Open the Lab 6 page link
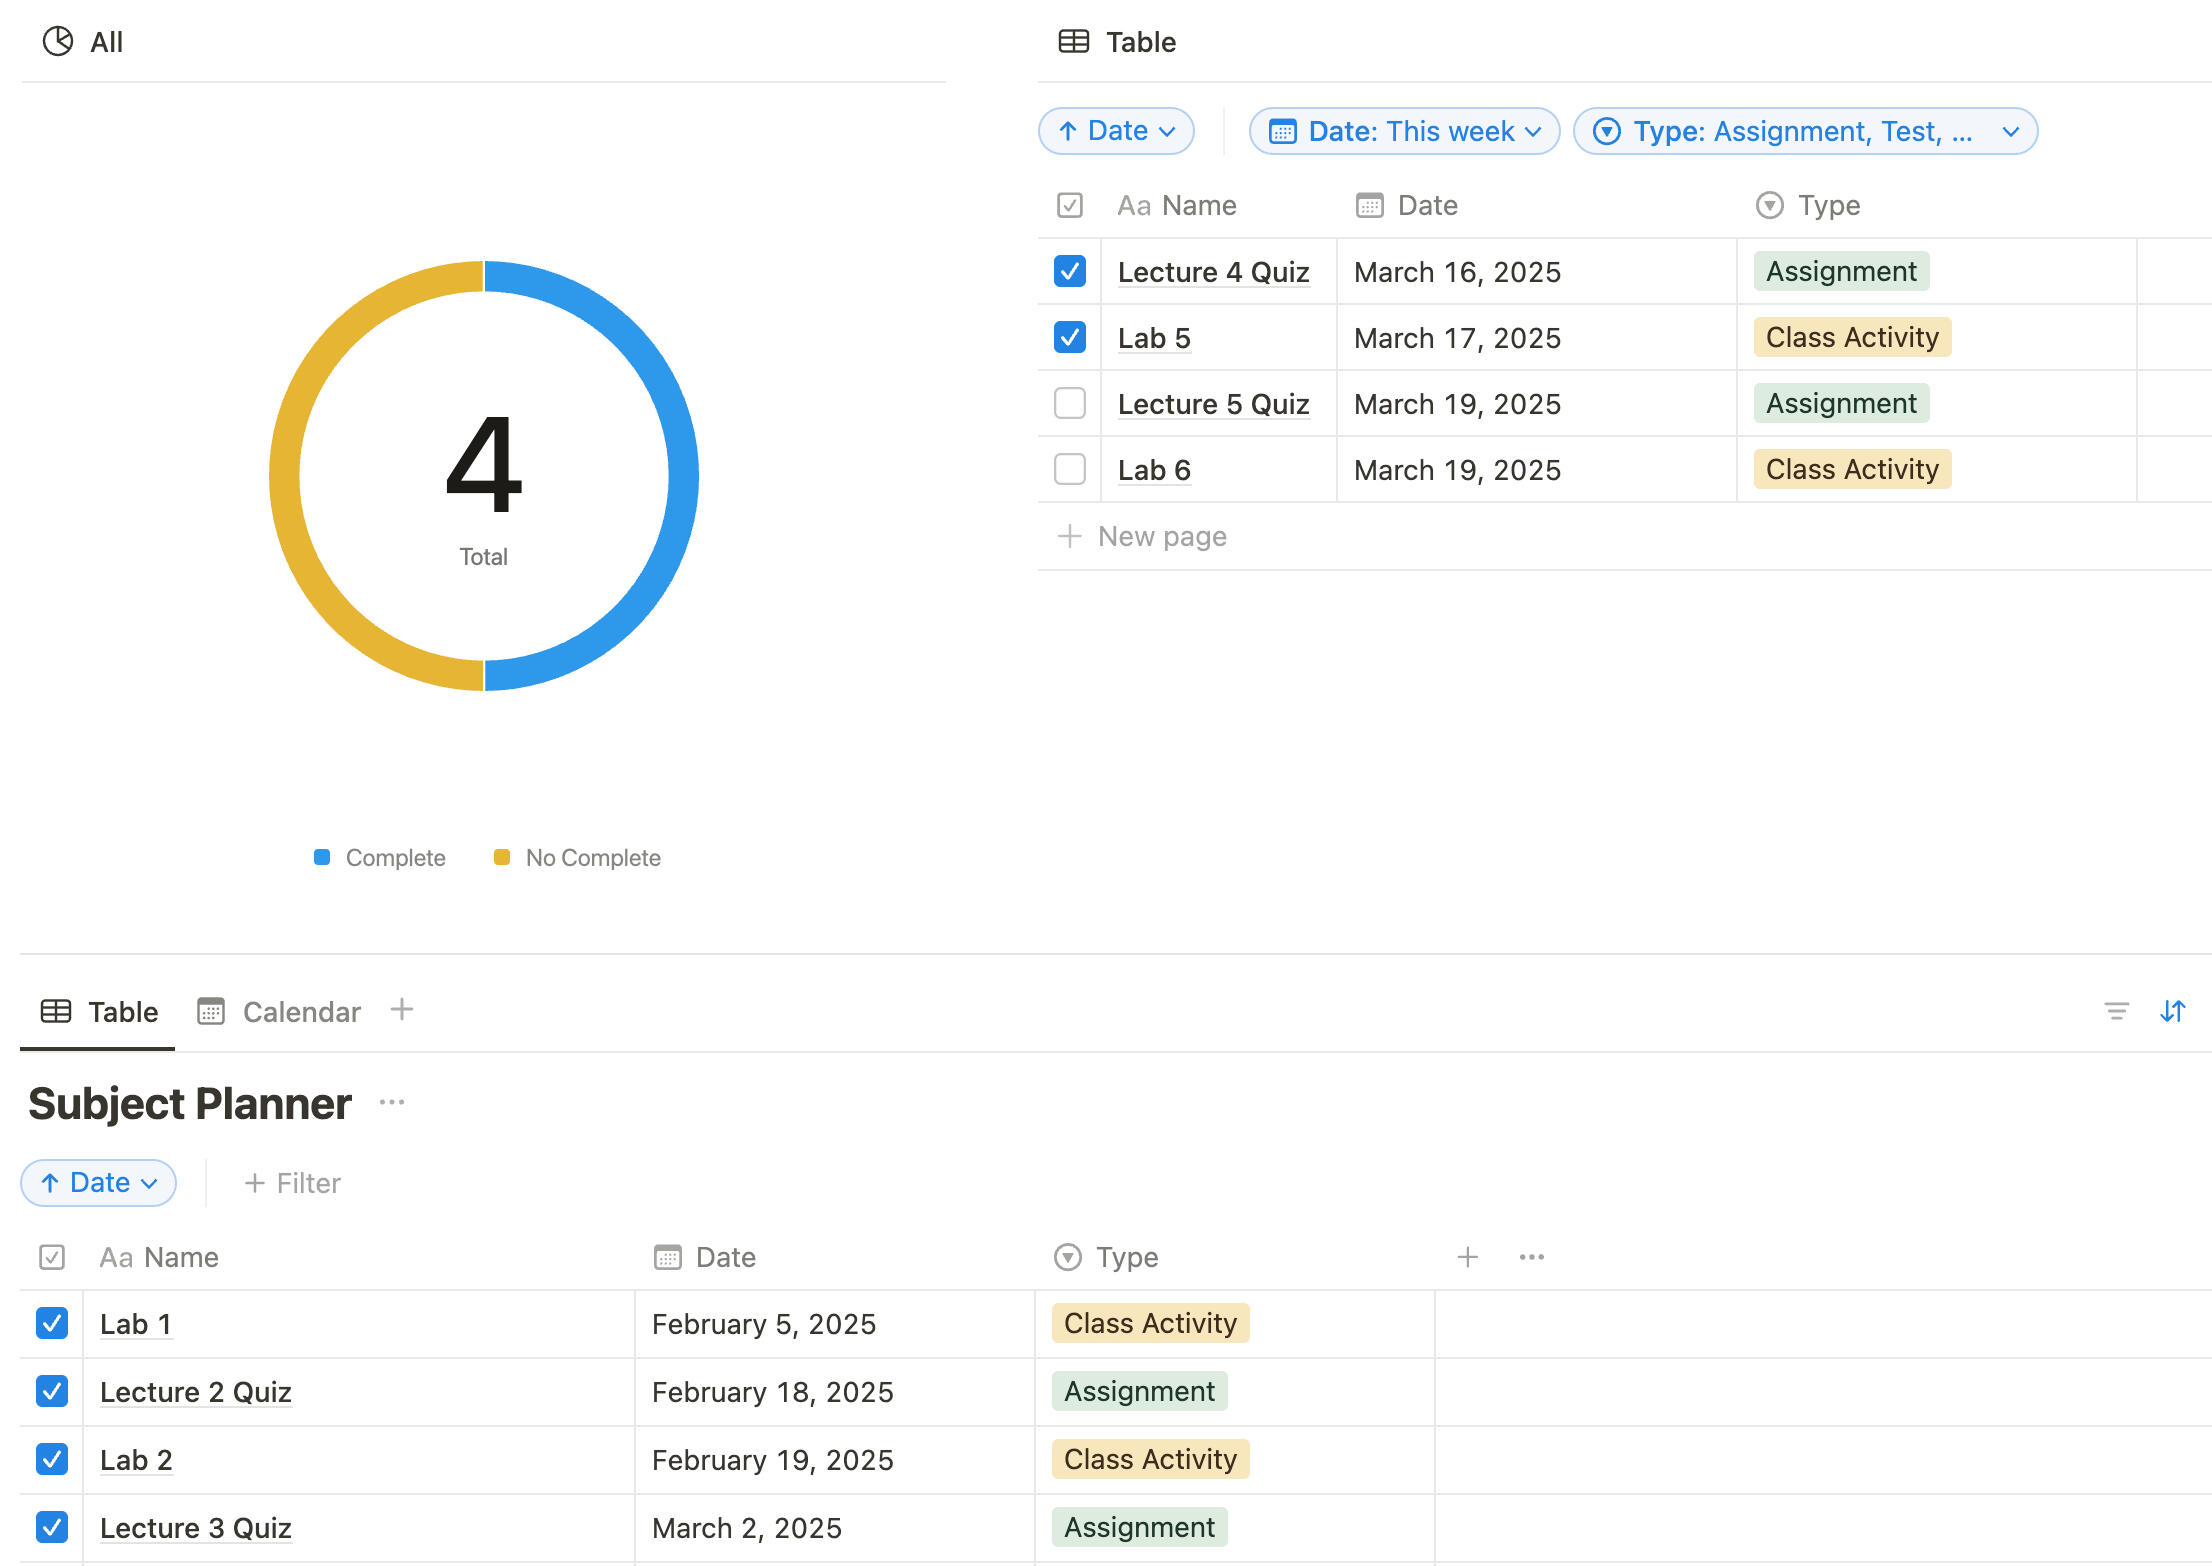Image resolution: width=2212 pixels, height=1566 pixels. (x=1153, y=470)
